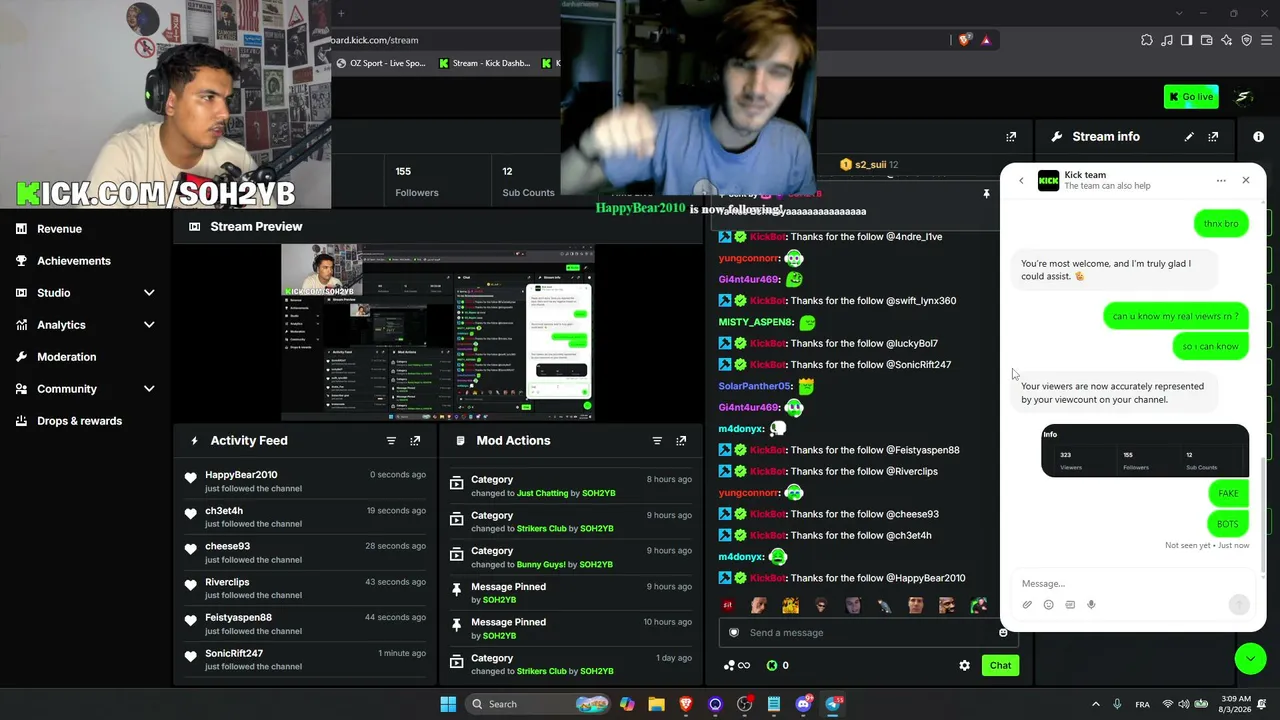Filter the Activity Feed
Screen dimensions: 1280x720
click(x=391, y=441)
